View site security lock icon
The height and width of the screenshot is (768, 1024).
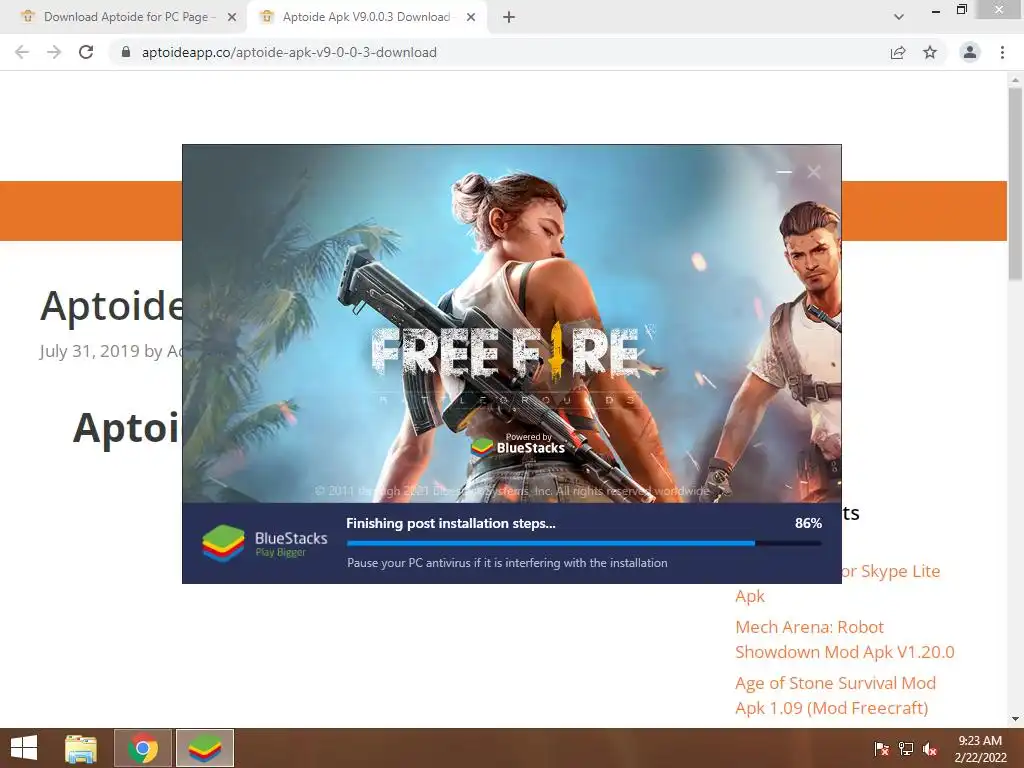(126, 52)
